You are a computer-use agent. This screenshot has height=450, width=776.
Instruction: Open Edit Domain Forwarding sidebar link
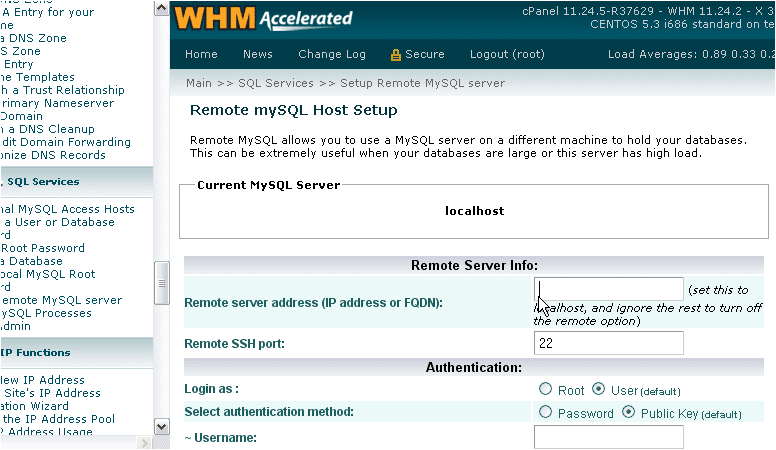pos(66,142)
